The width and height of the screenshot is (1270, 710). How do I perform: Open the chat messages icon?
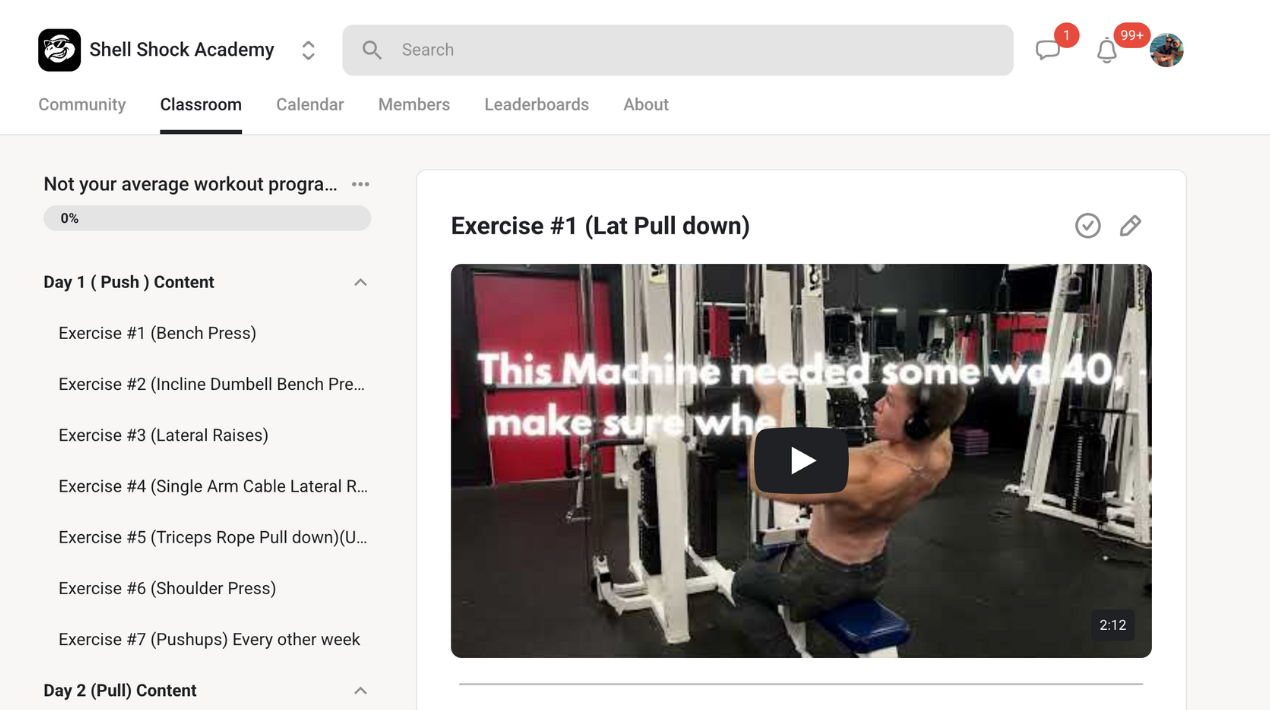1047,50
